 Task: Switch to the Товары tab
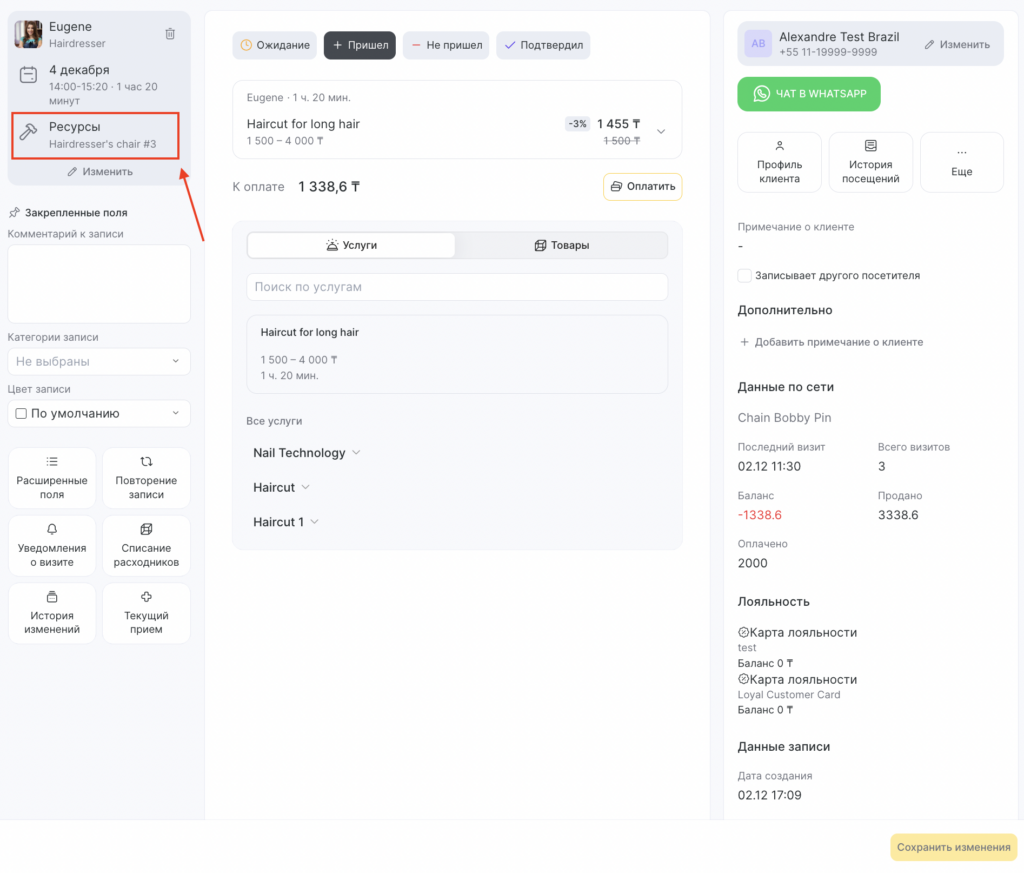561,245
